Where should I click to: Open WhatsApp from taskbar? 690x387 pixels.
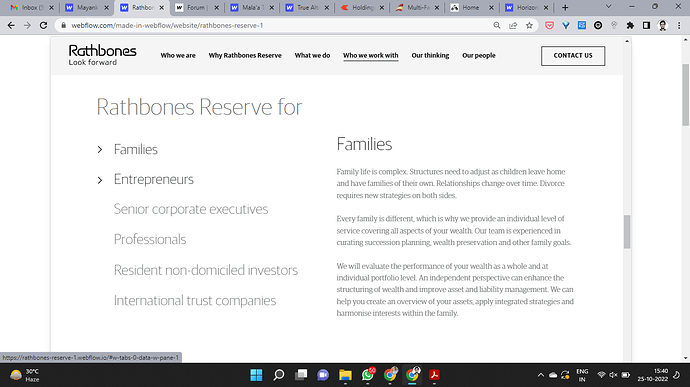[368, 375]
